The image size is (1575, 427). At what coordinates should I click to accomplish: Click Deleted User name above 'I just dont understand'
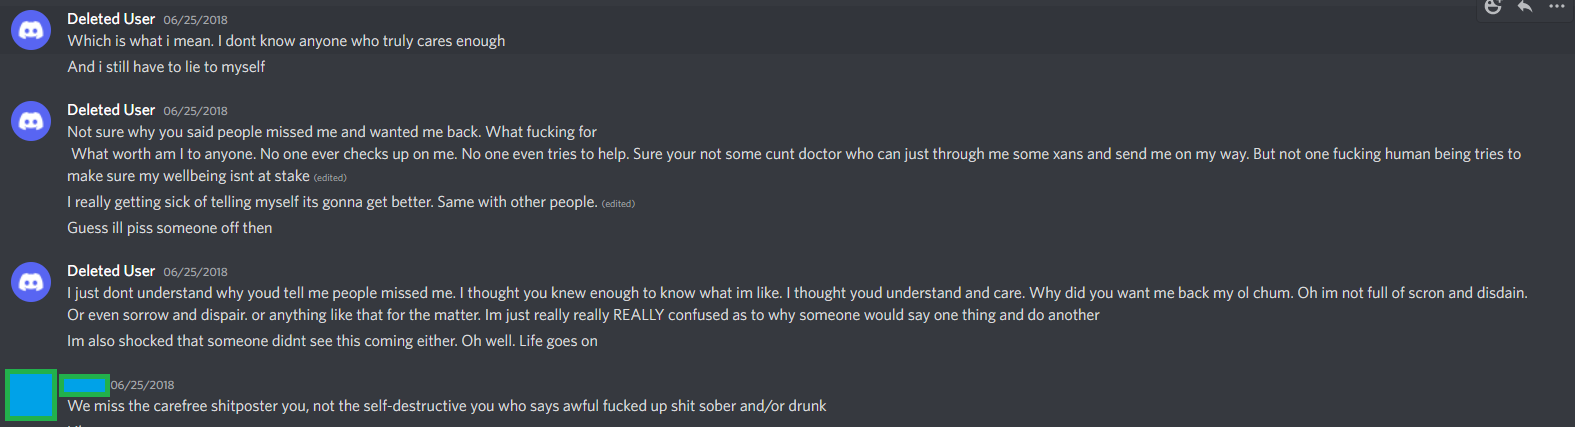pos(111,271)
